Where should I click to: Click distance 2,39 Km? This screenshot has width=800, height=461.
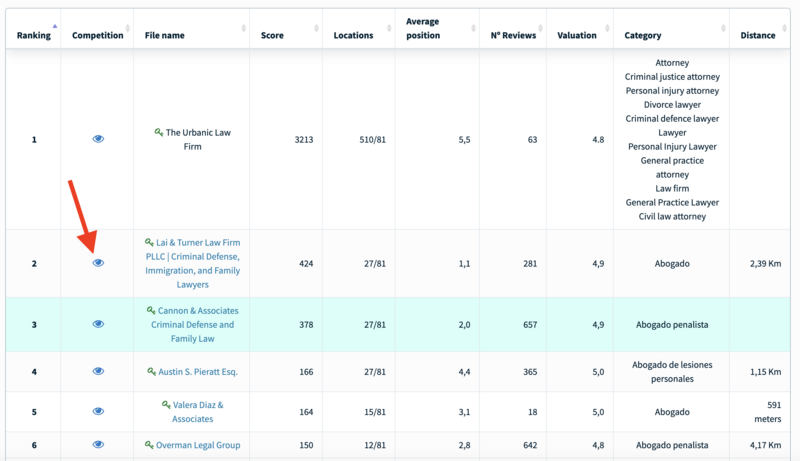pyautogui.click(x=765, y=263)
